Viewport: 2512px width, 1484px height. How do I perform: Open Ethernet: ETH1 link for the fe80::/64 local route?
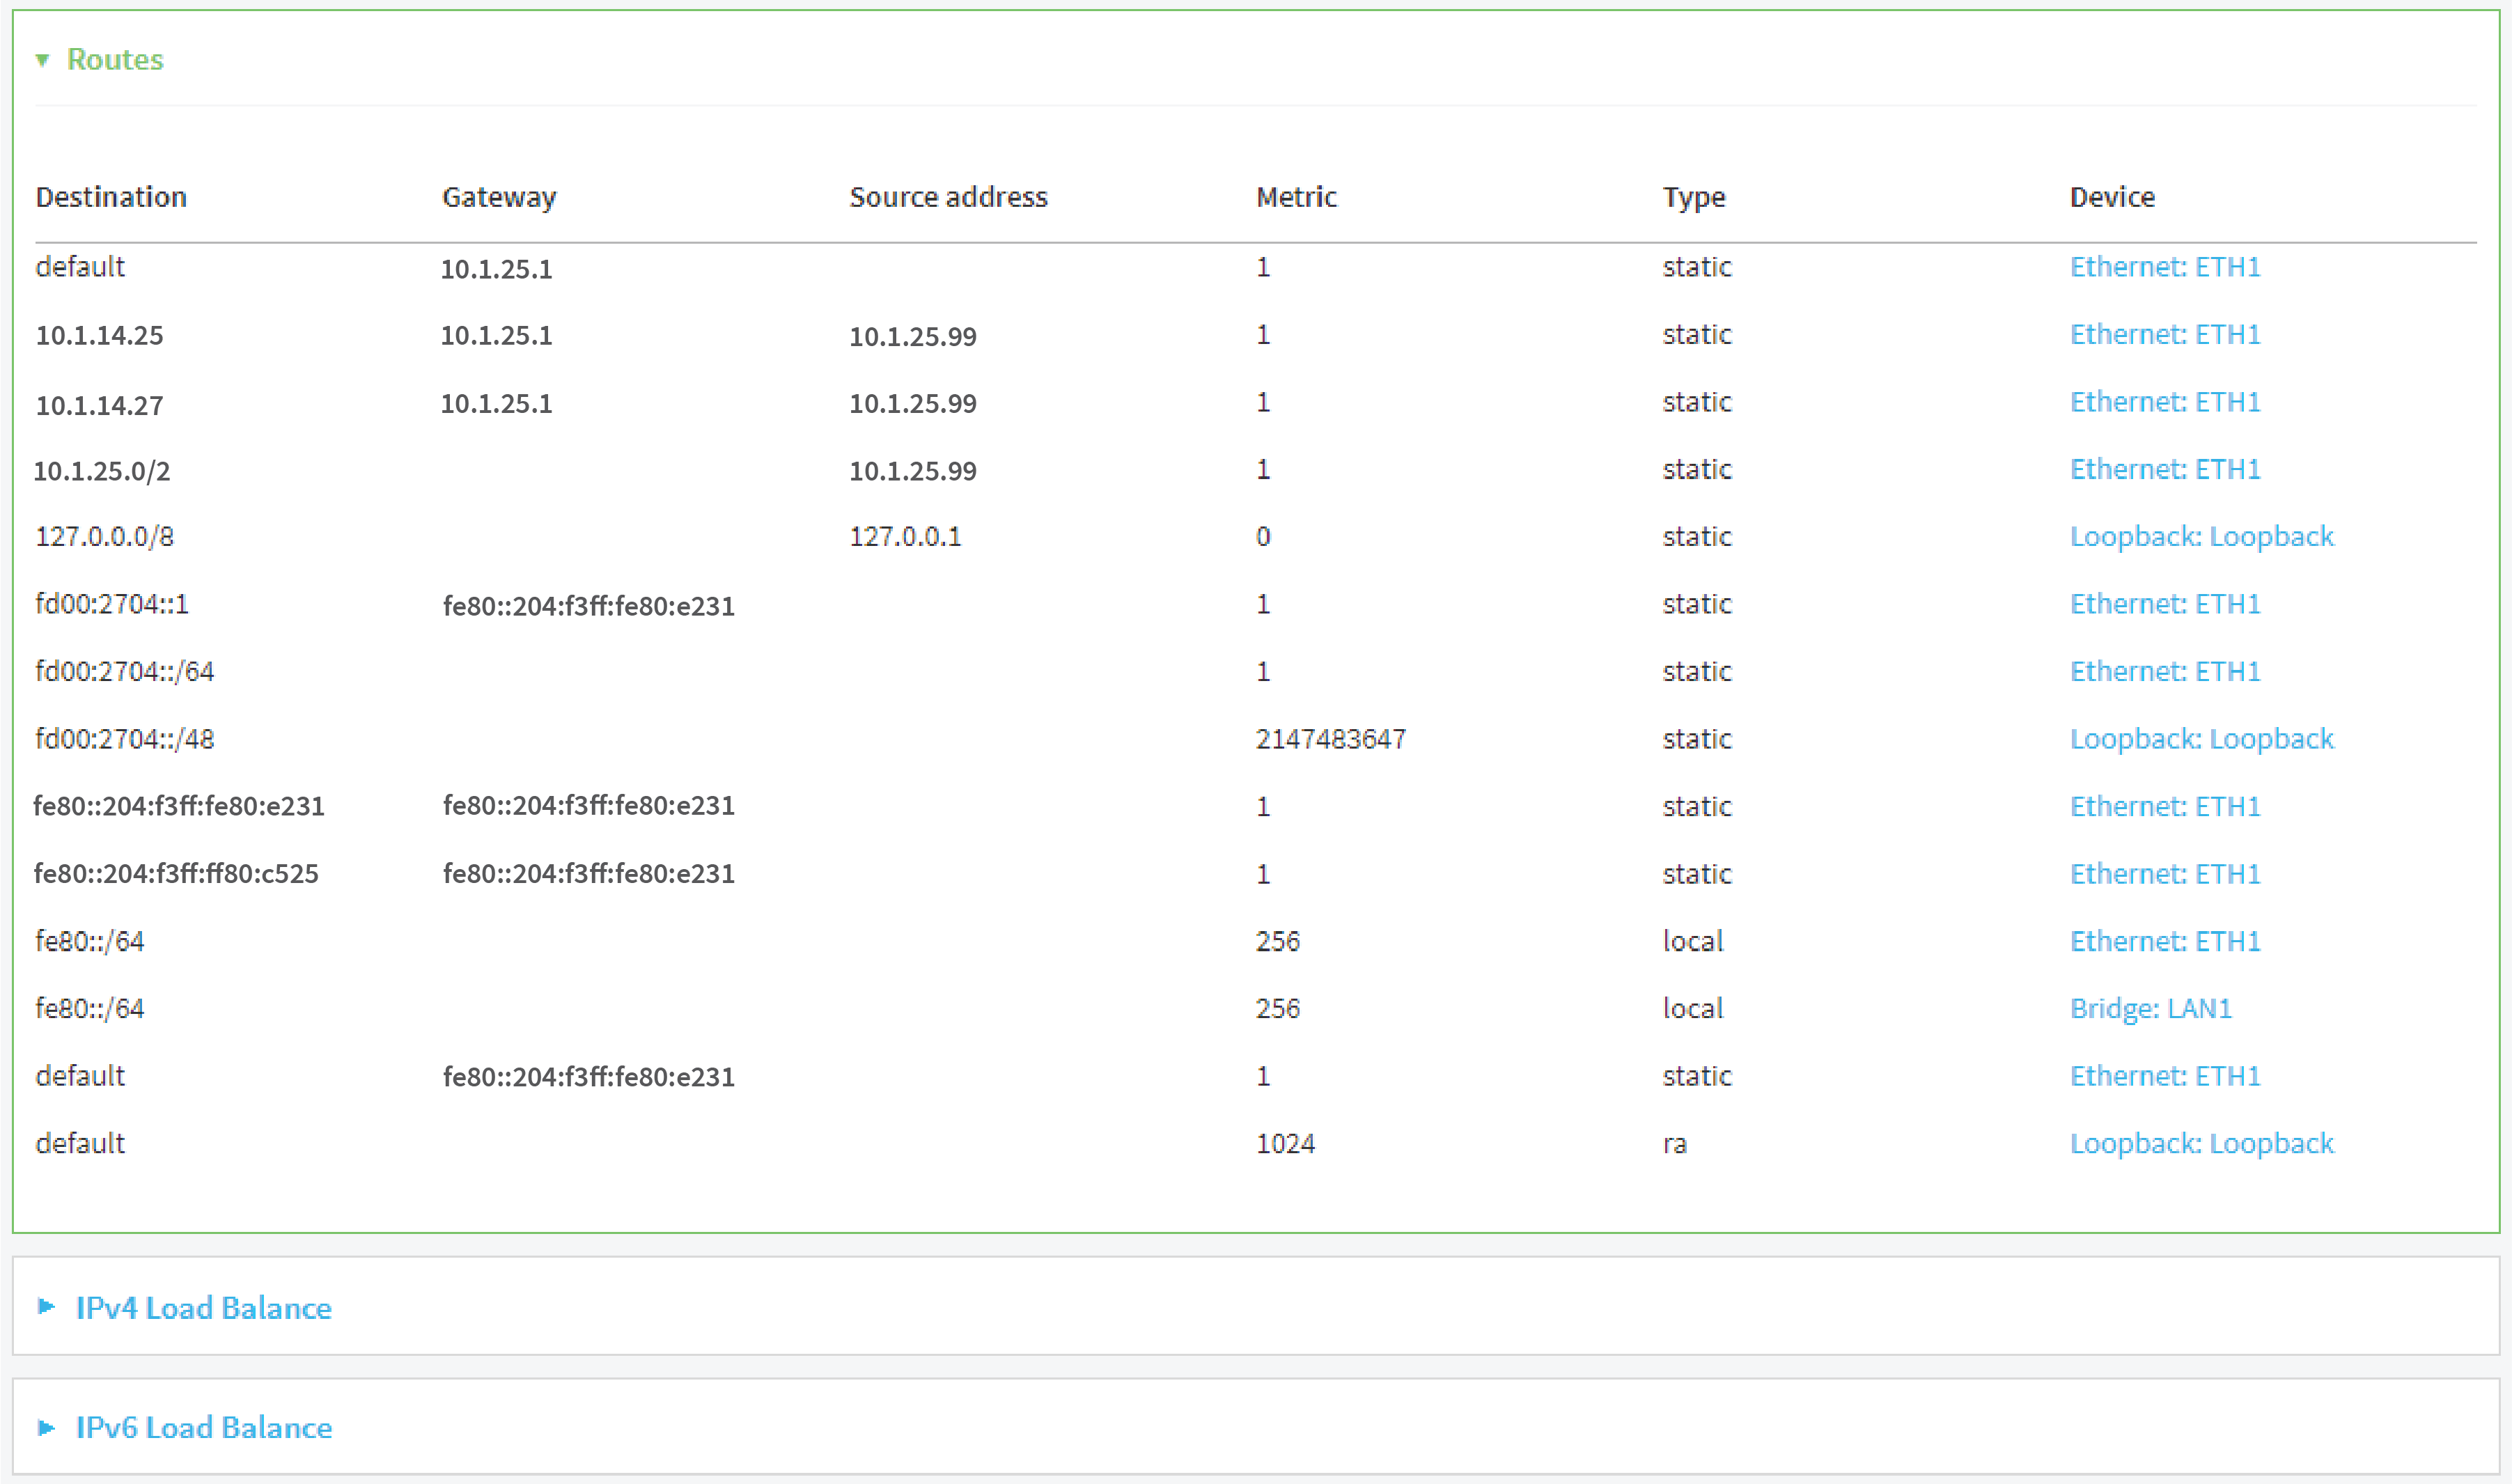2165,940
